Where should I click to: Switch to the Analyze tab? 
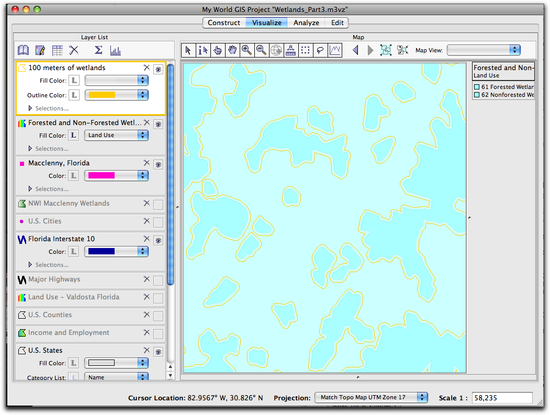(x=306, y=23)
